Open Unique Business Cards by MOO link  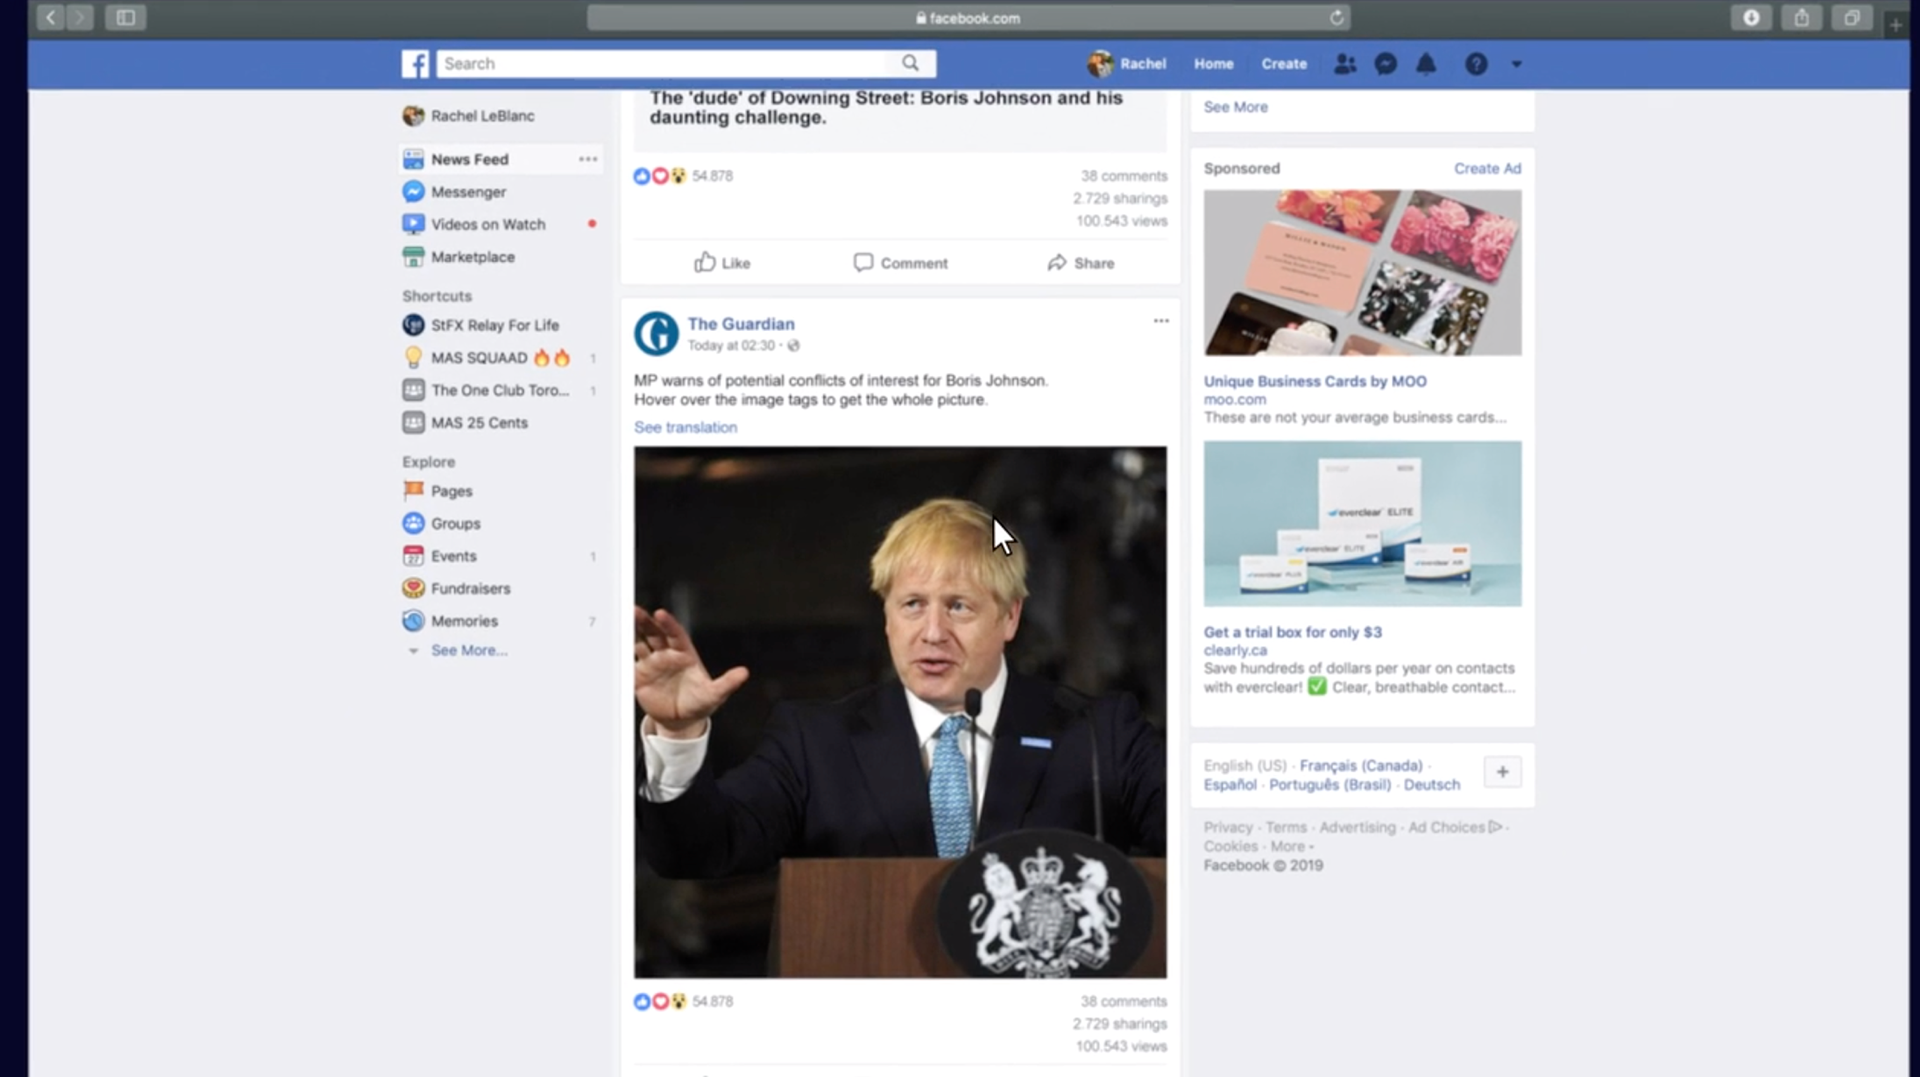point(1315,381)
